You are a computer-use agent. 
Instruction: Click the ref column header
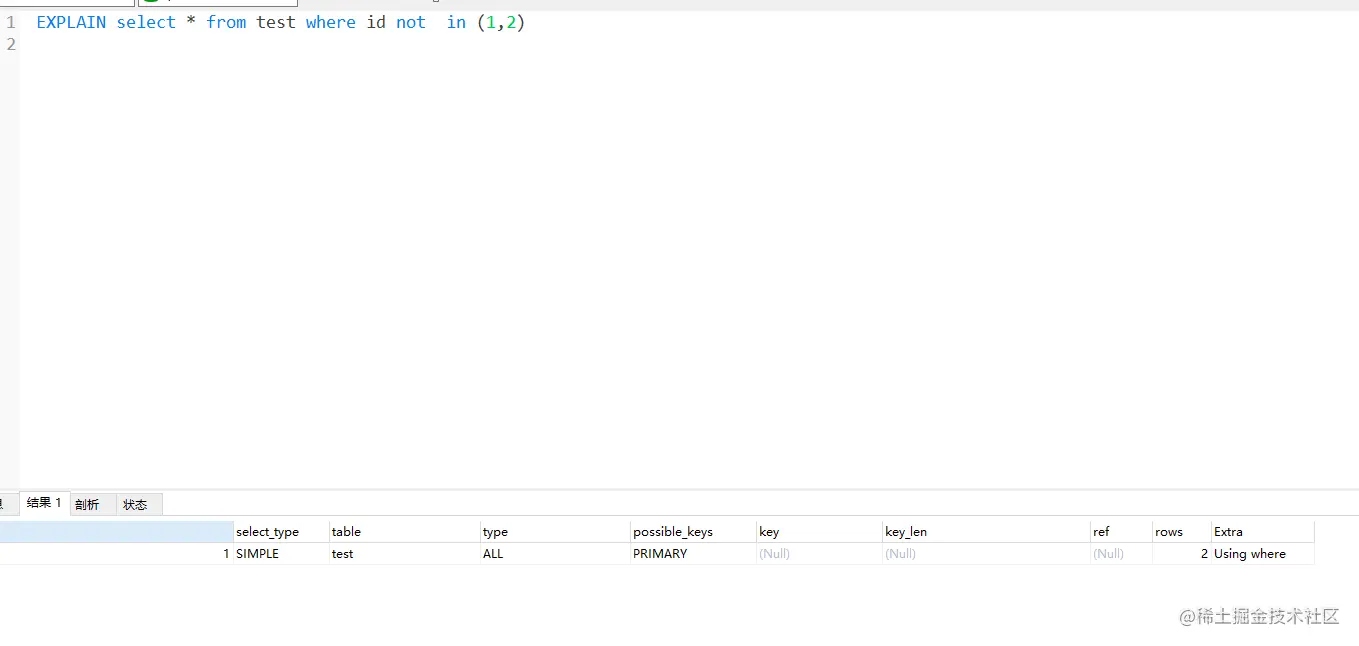[x=1121, y=532]
